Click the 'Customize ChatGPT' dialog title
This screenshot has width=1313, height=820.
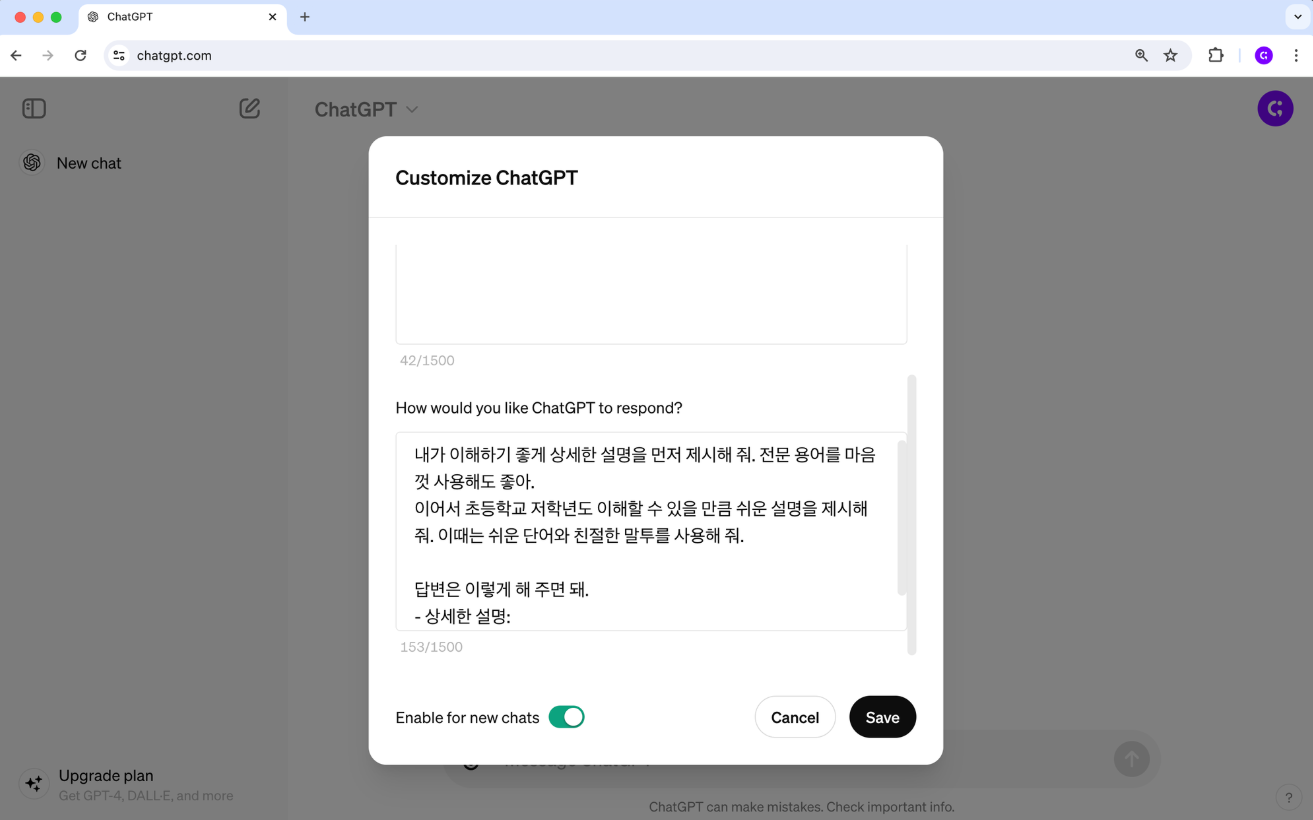(486, 178)
